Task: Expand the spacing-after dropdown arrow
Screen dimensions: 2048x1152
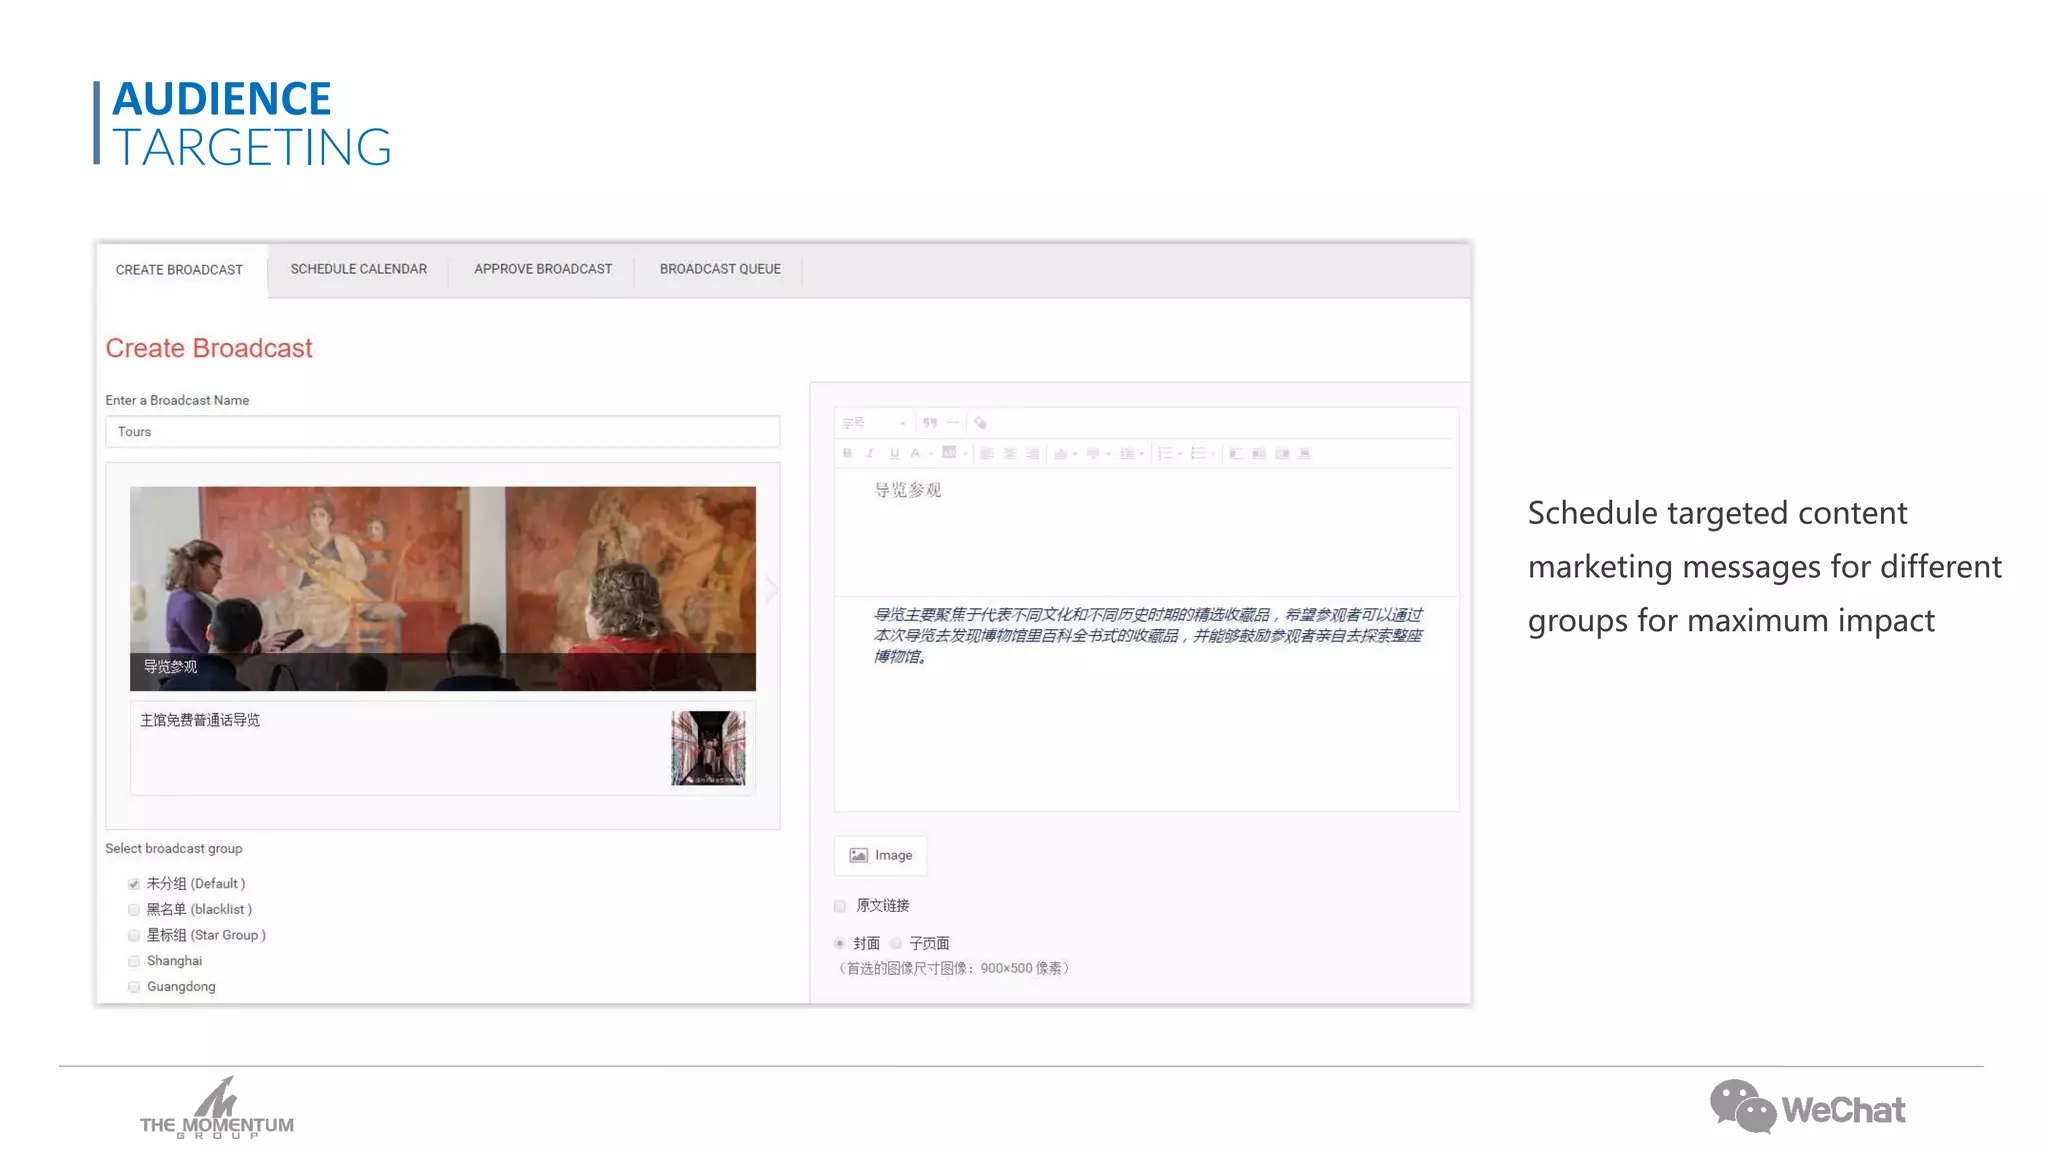Action: tap(1108, 454)
